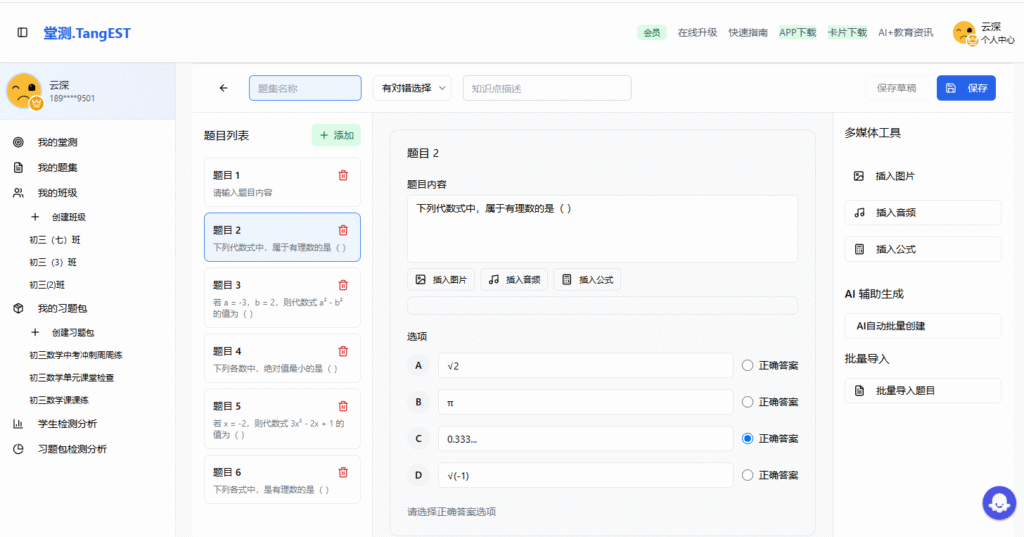Mark option D as 正确答案
This screenshot has width=1024, height=537.
tap(747, 476)
